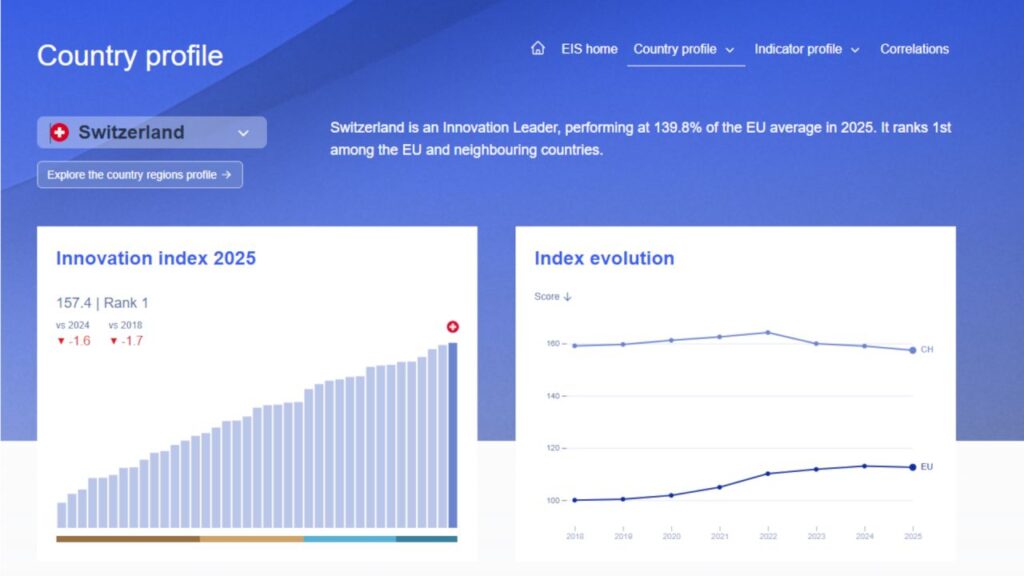Open the Correlations page
This screenshot has width=1024, height=576.
(914, 48)
